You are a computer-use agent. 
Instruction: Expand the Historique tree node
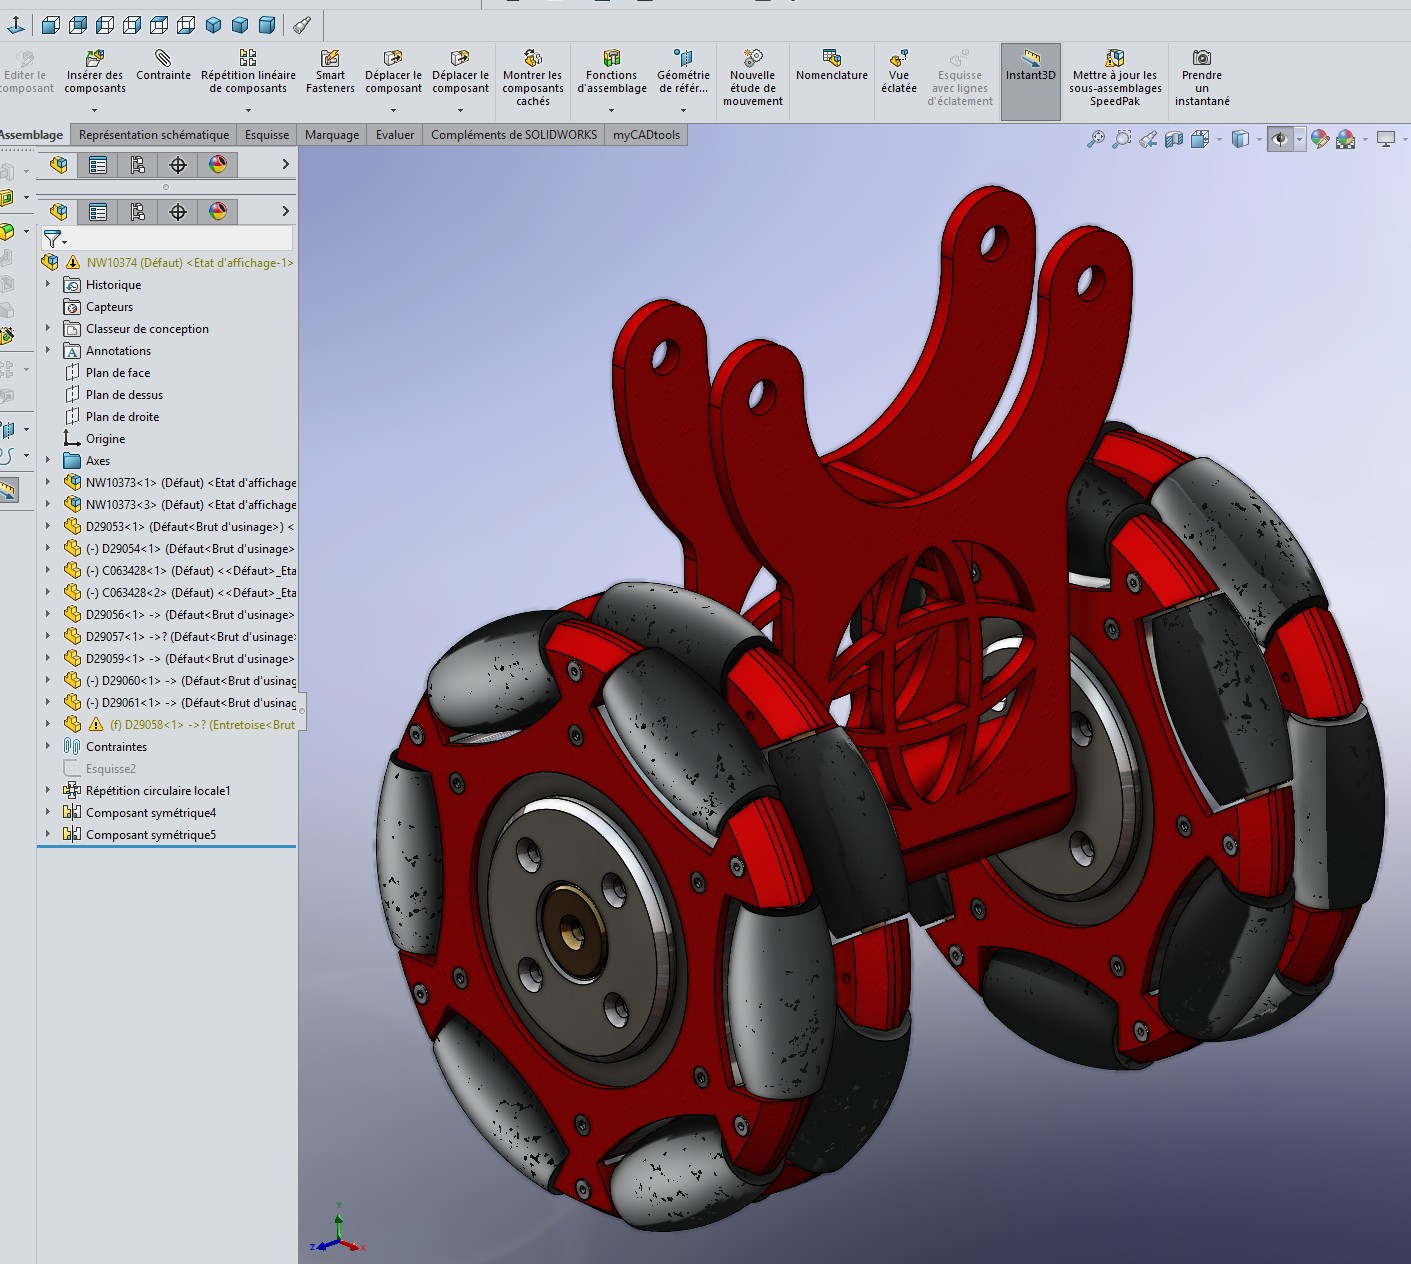pos(47,284)
